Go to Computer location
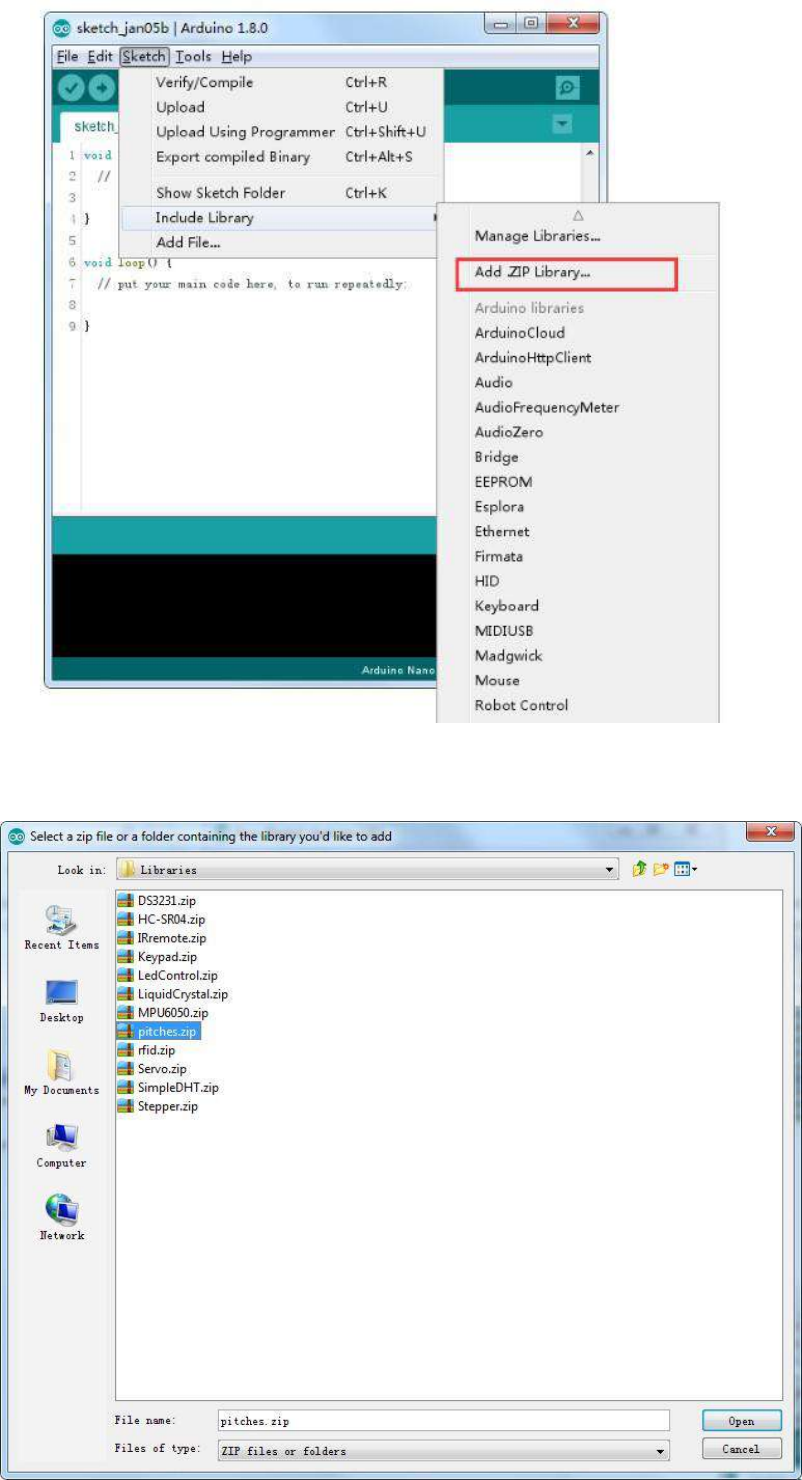The width and height of the screenshot is (802, 1480). pos(62,1146)
